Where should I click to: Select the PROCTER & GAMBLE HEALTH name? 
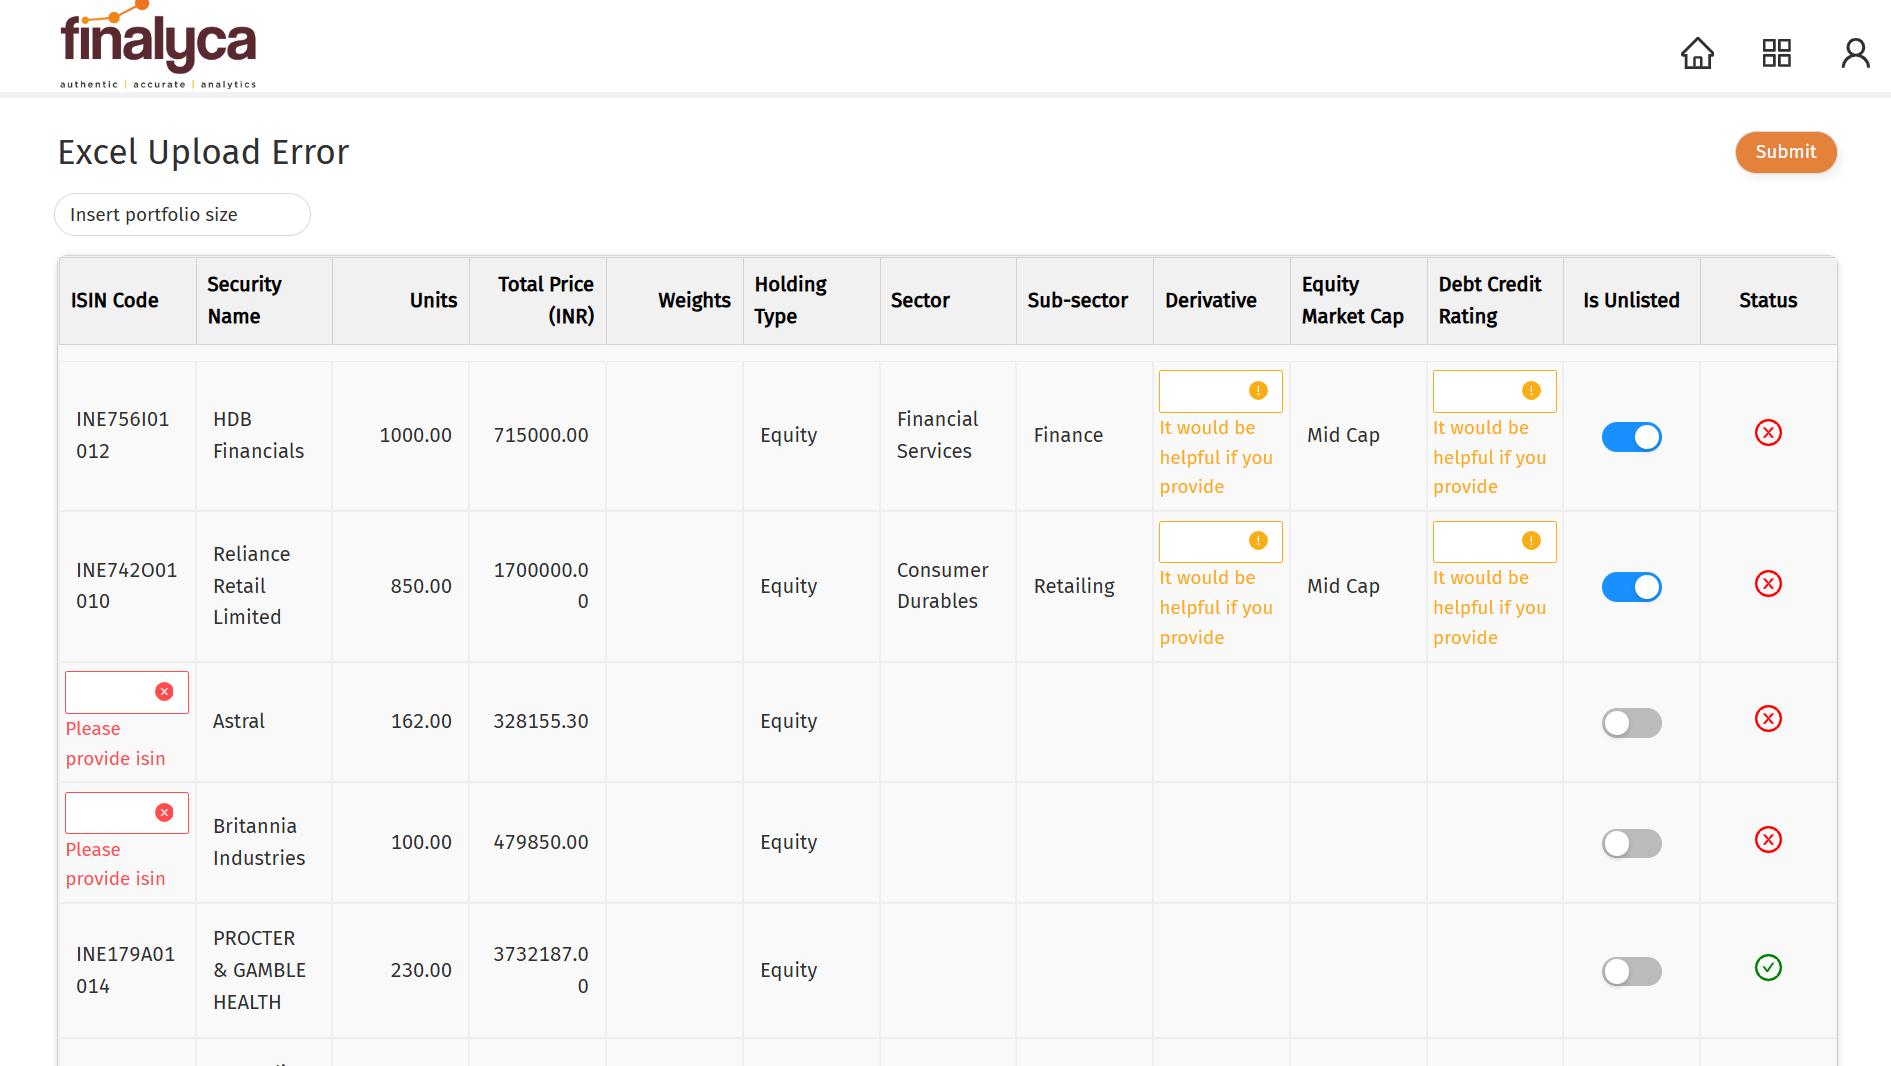(x=259, y=970)
